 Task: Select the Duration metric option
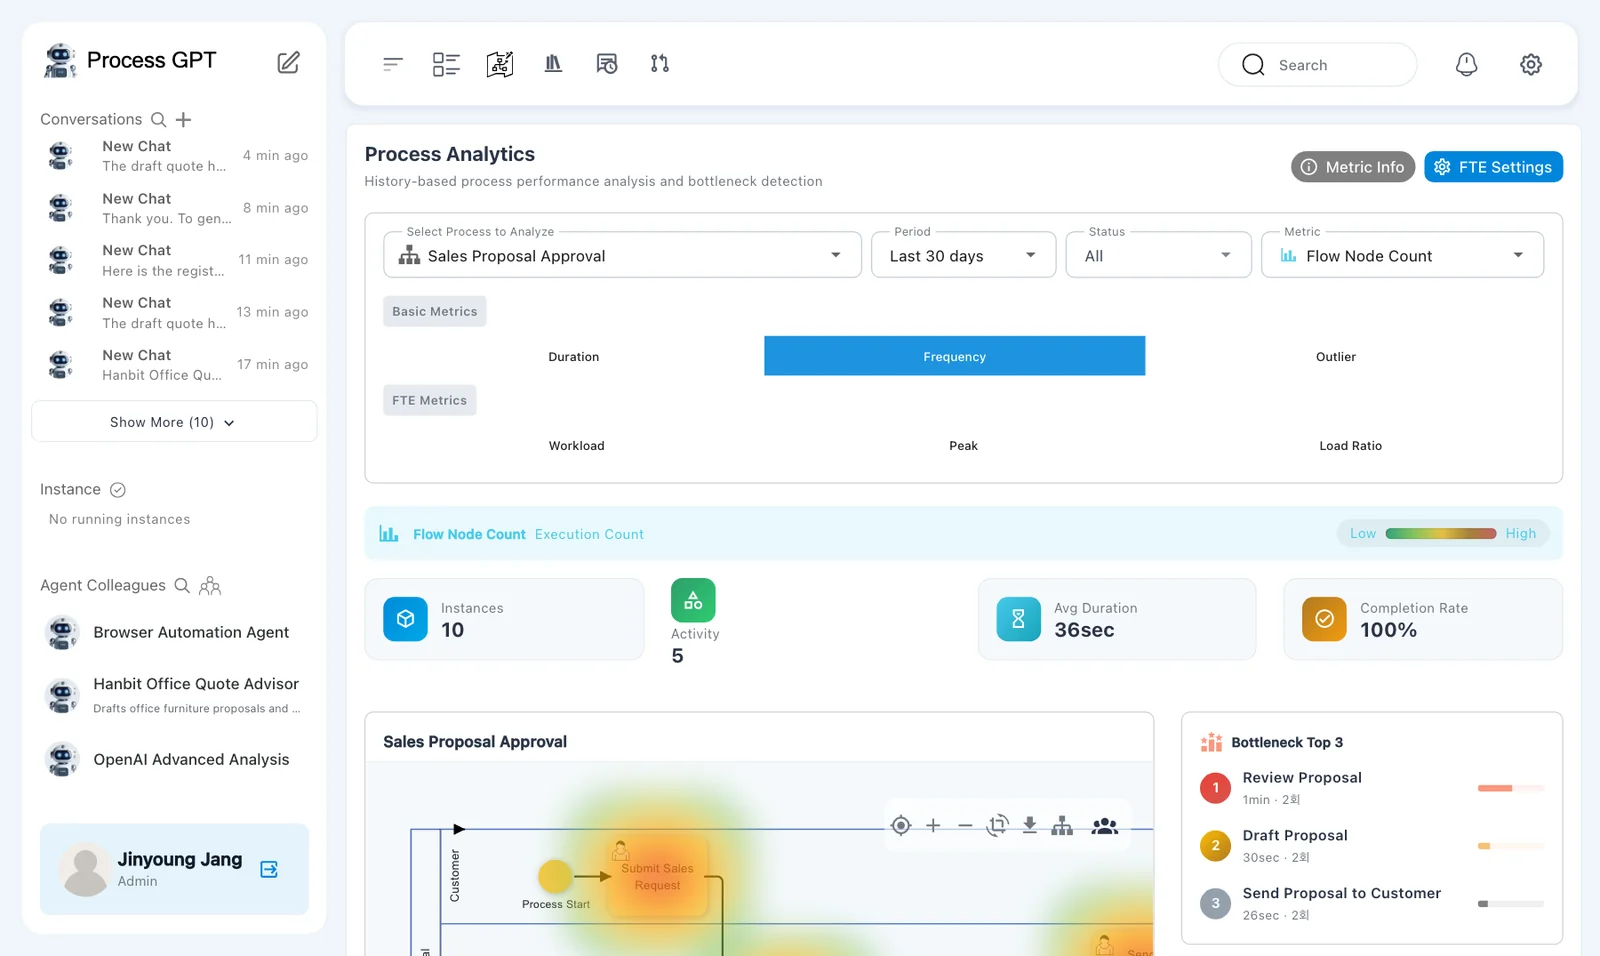click(x=574, y=356)
